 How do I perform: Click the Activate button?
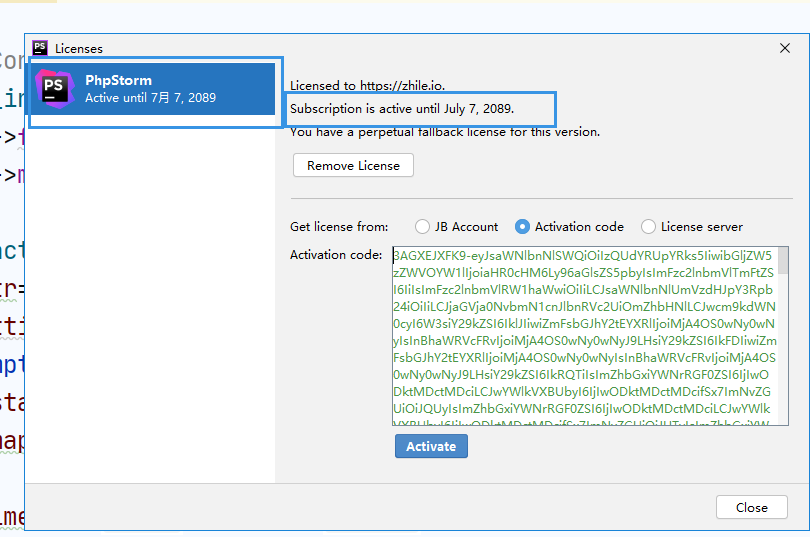click(431, 446)
